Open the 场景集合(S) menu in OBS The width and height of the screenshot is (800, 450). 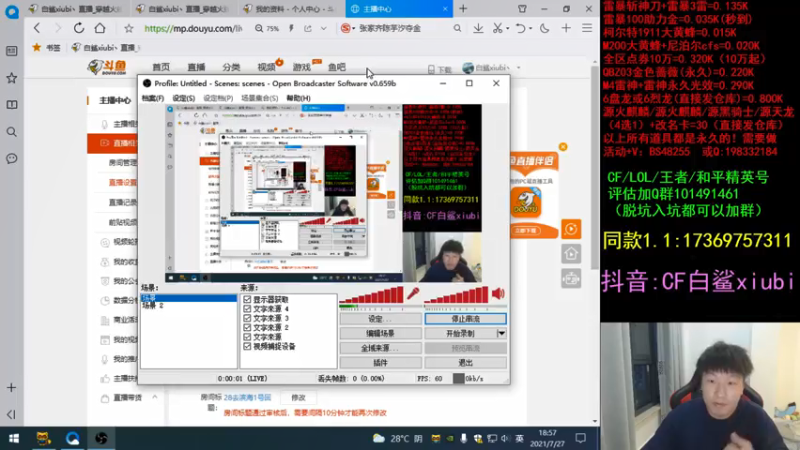259,98
